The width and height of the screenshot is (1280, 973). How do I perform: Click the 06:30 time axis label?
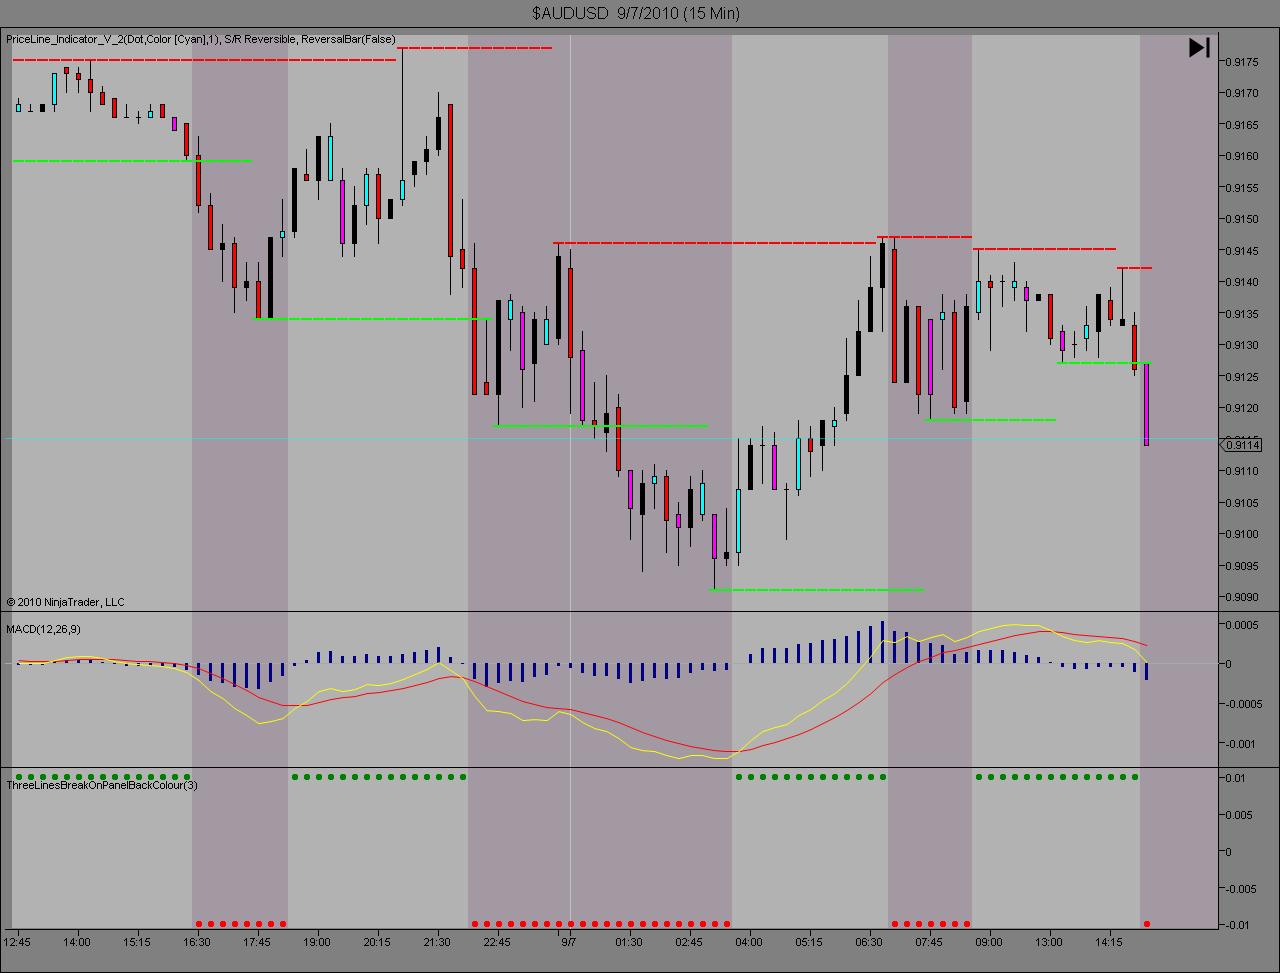click(x=869, y=942)
